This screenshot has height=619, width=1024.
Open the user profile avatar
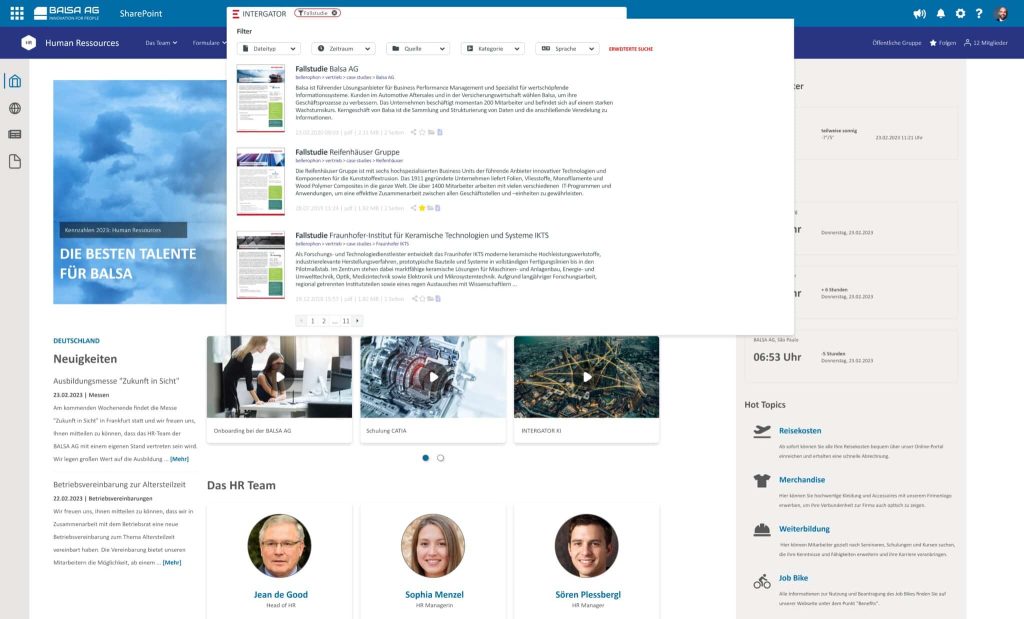click(x=1002, y=13)
